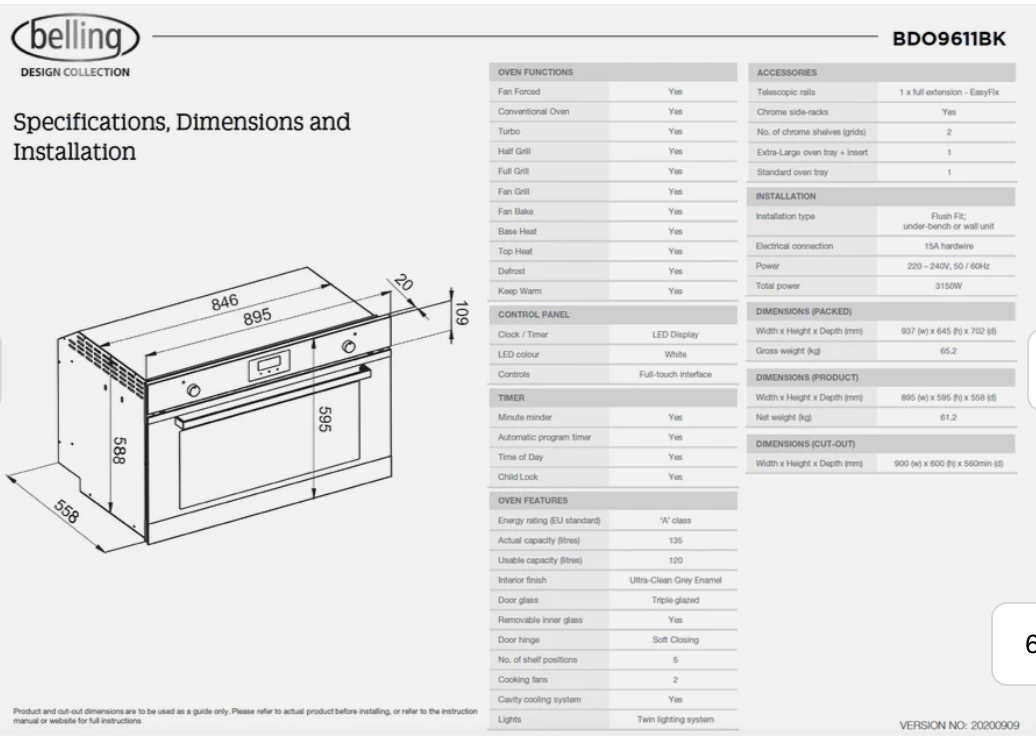Viewport: 1036px width, 740px height.
Task: Click the '220 – 240V, 50 / 60Hz' power value
Action: click(x=949, y=266)
